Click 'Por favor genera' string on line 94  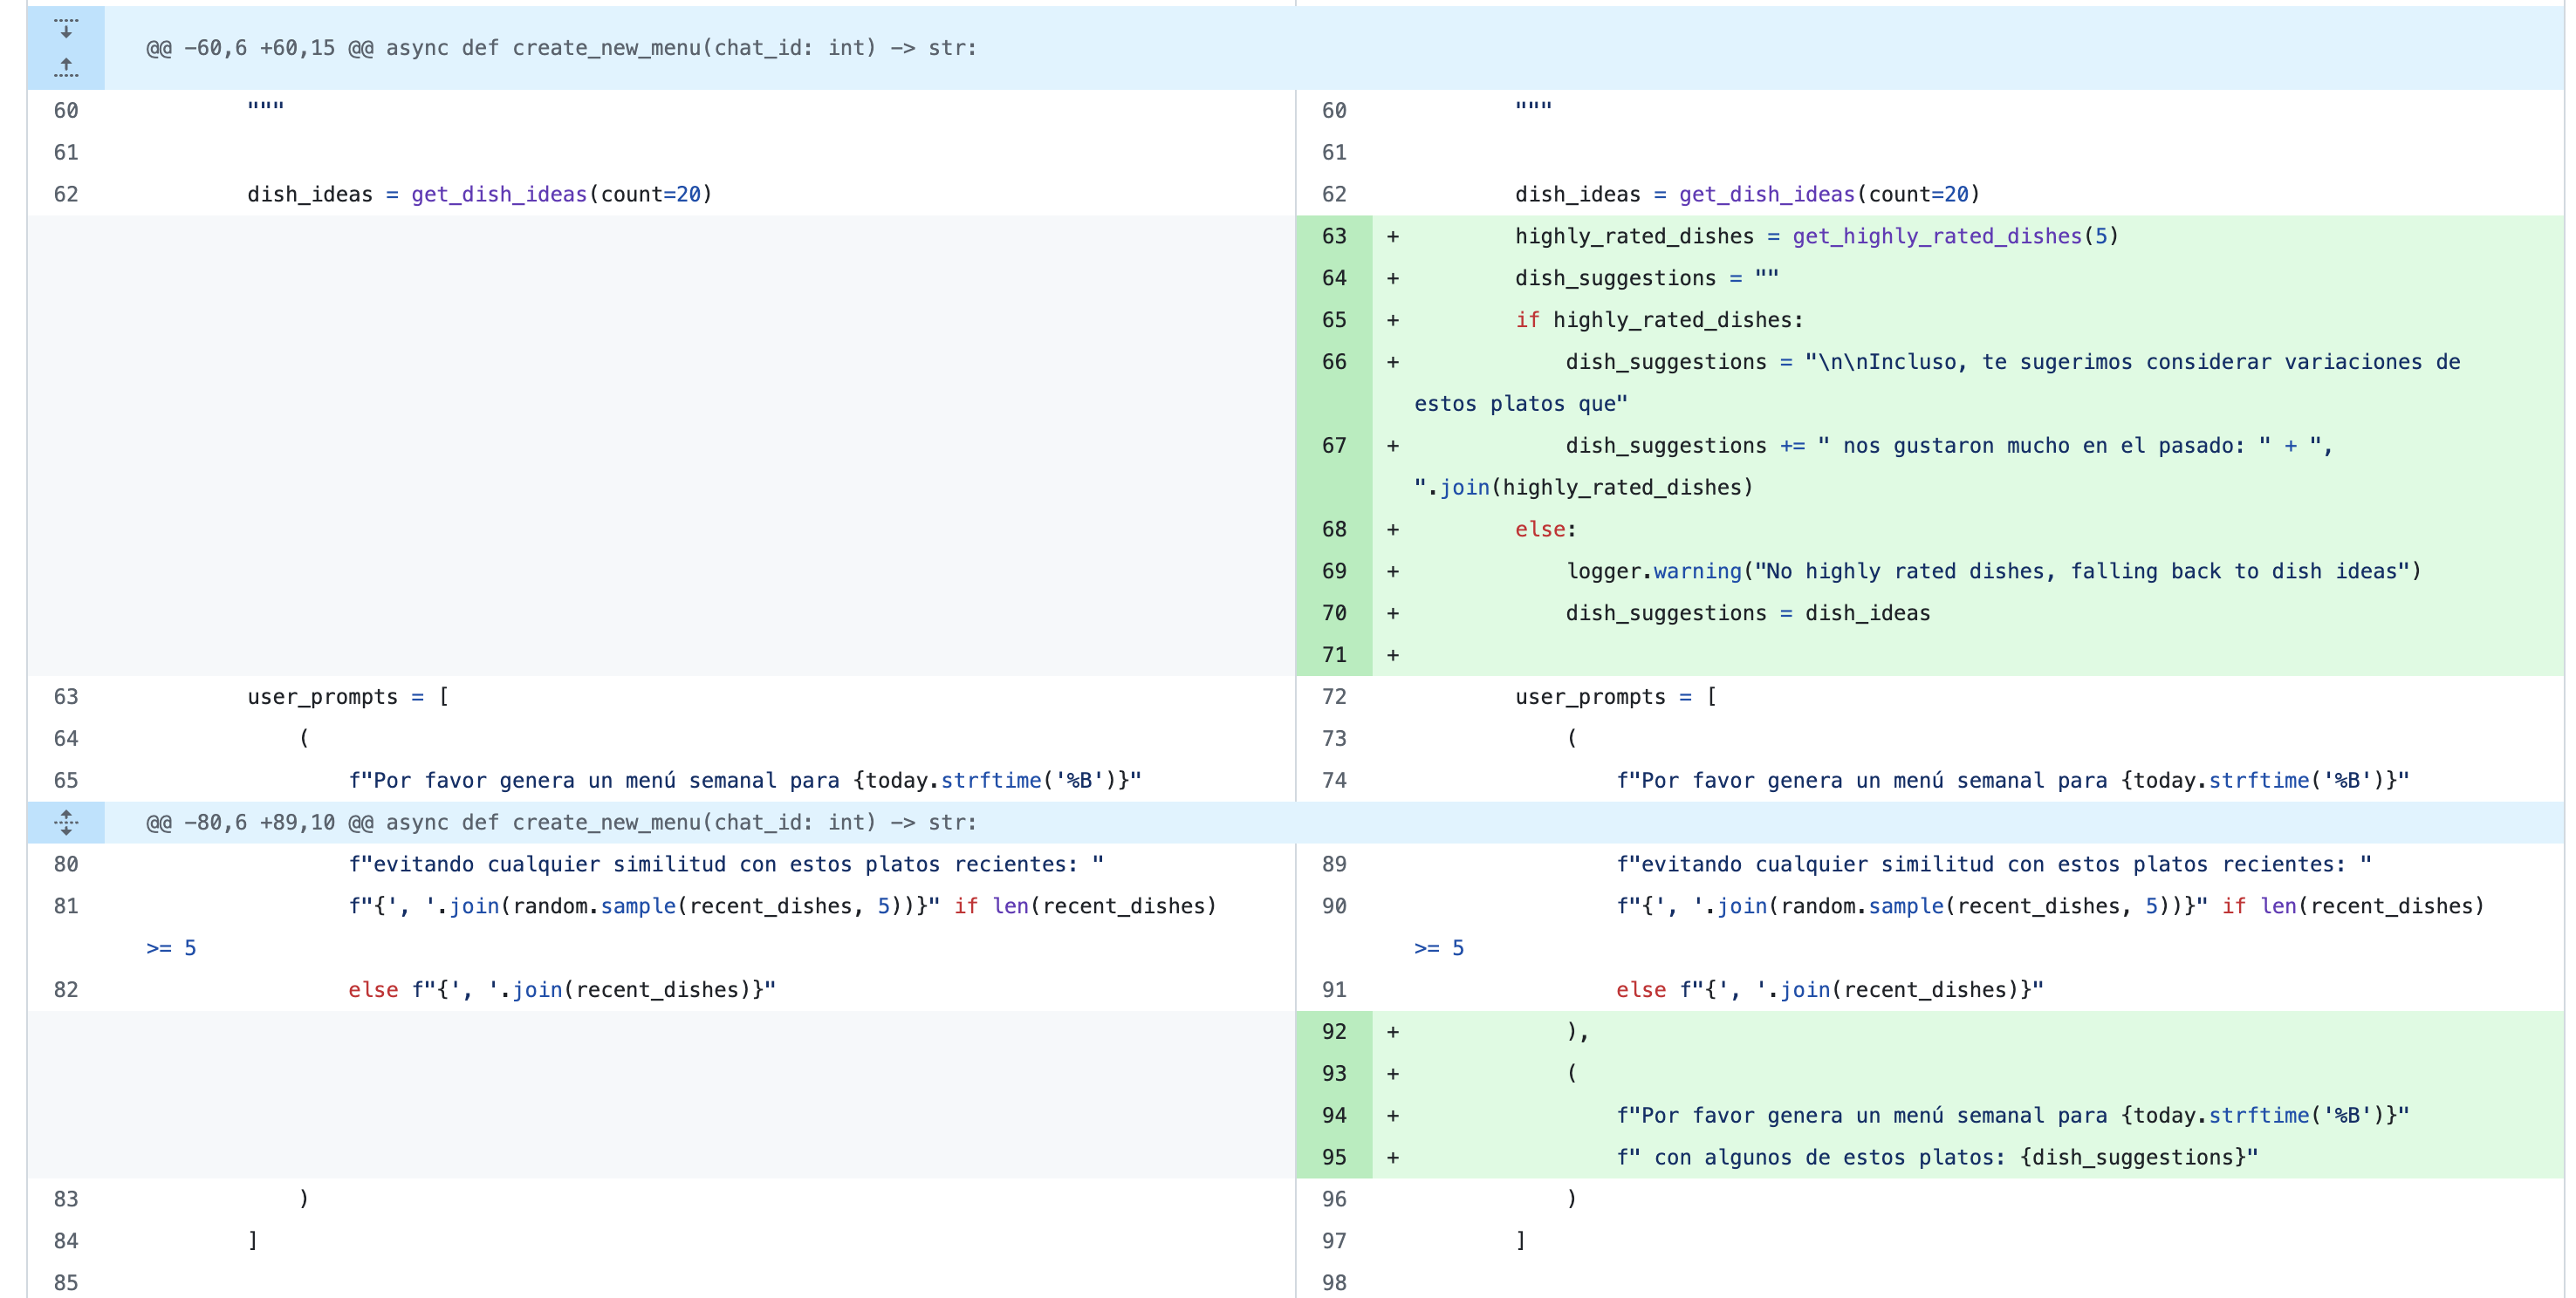tap(1742, 1116)
